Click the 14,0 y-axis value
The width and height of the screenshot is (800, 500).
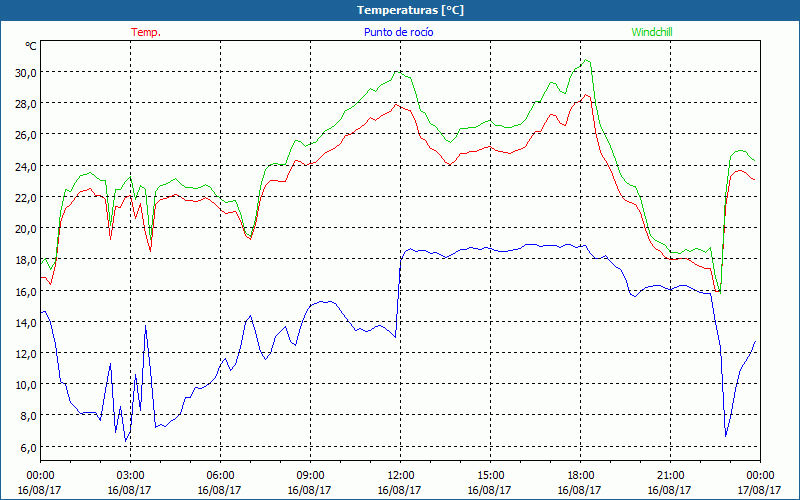click(26, 322)
